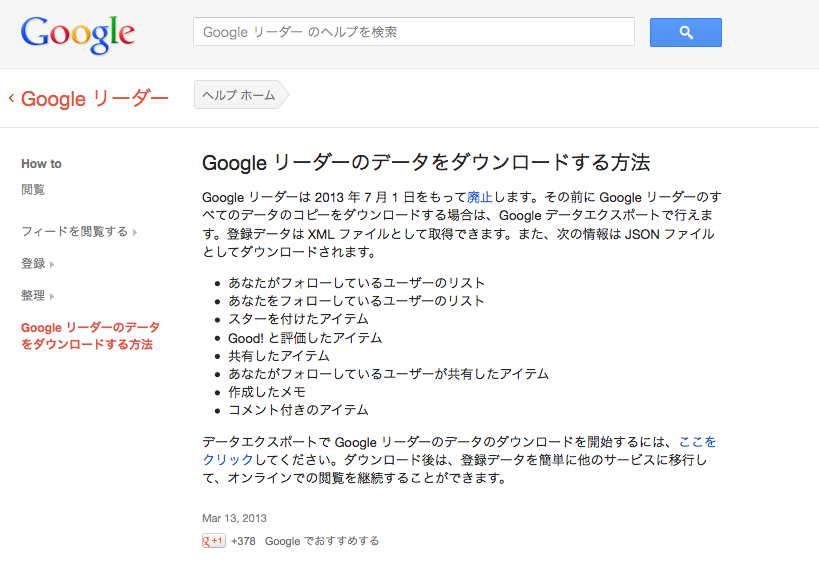The image size is (819, 564).
Task: Select sidebar item Google リーダーのデータをダウンロードする方法
Action: point(90,336)
